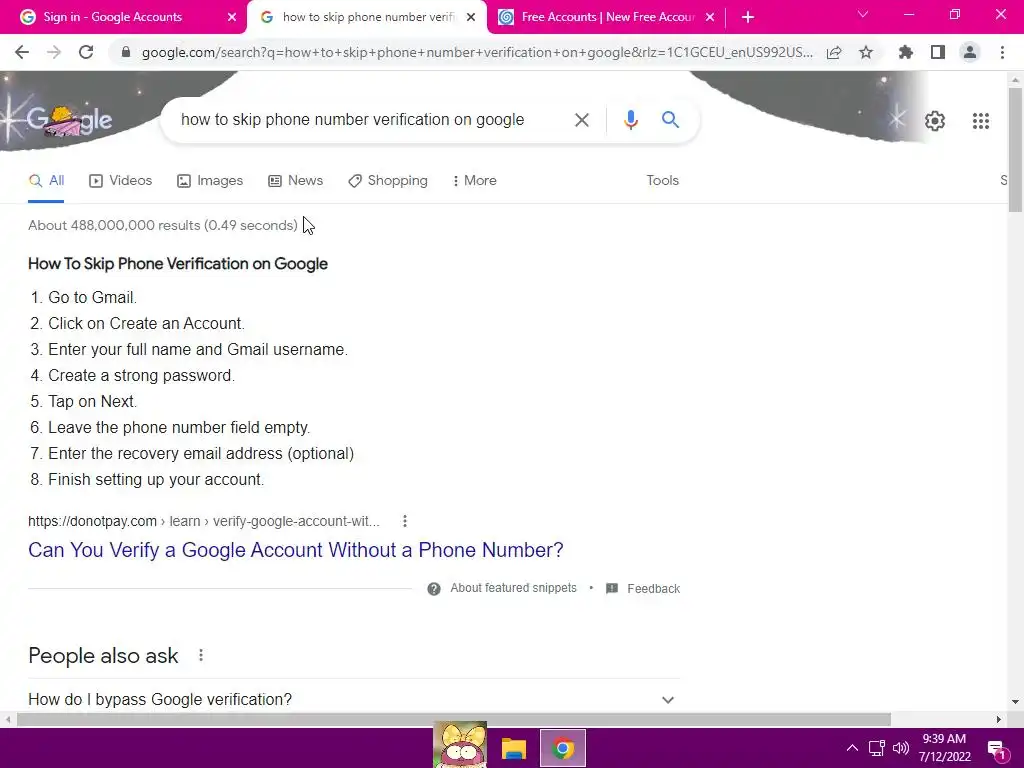Close the Free Accounts tab
1024x768 pixels.
710,18
